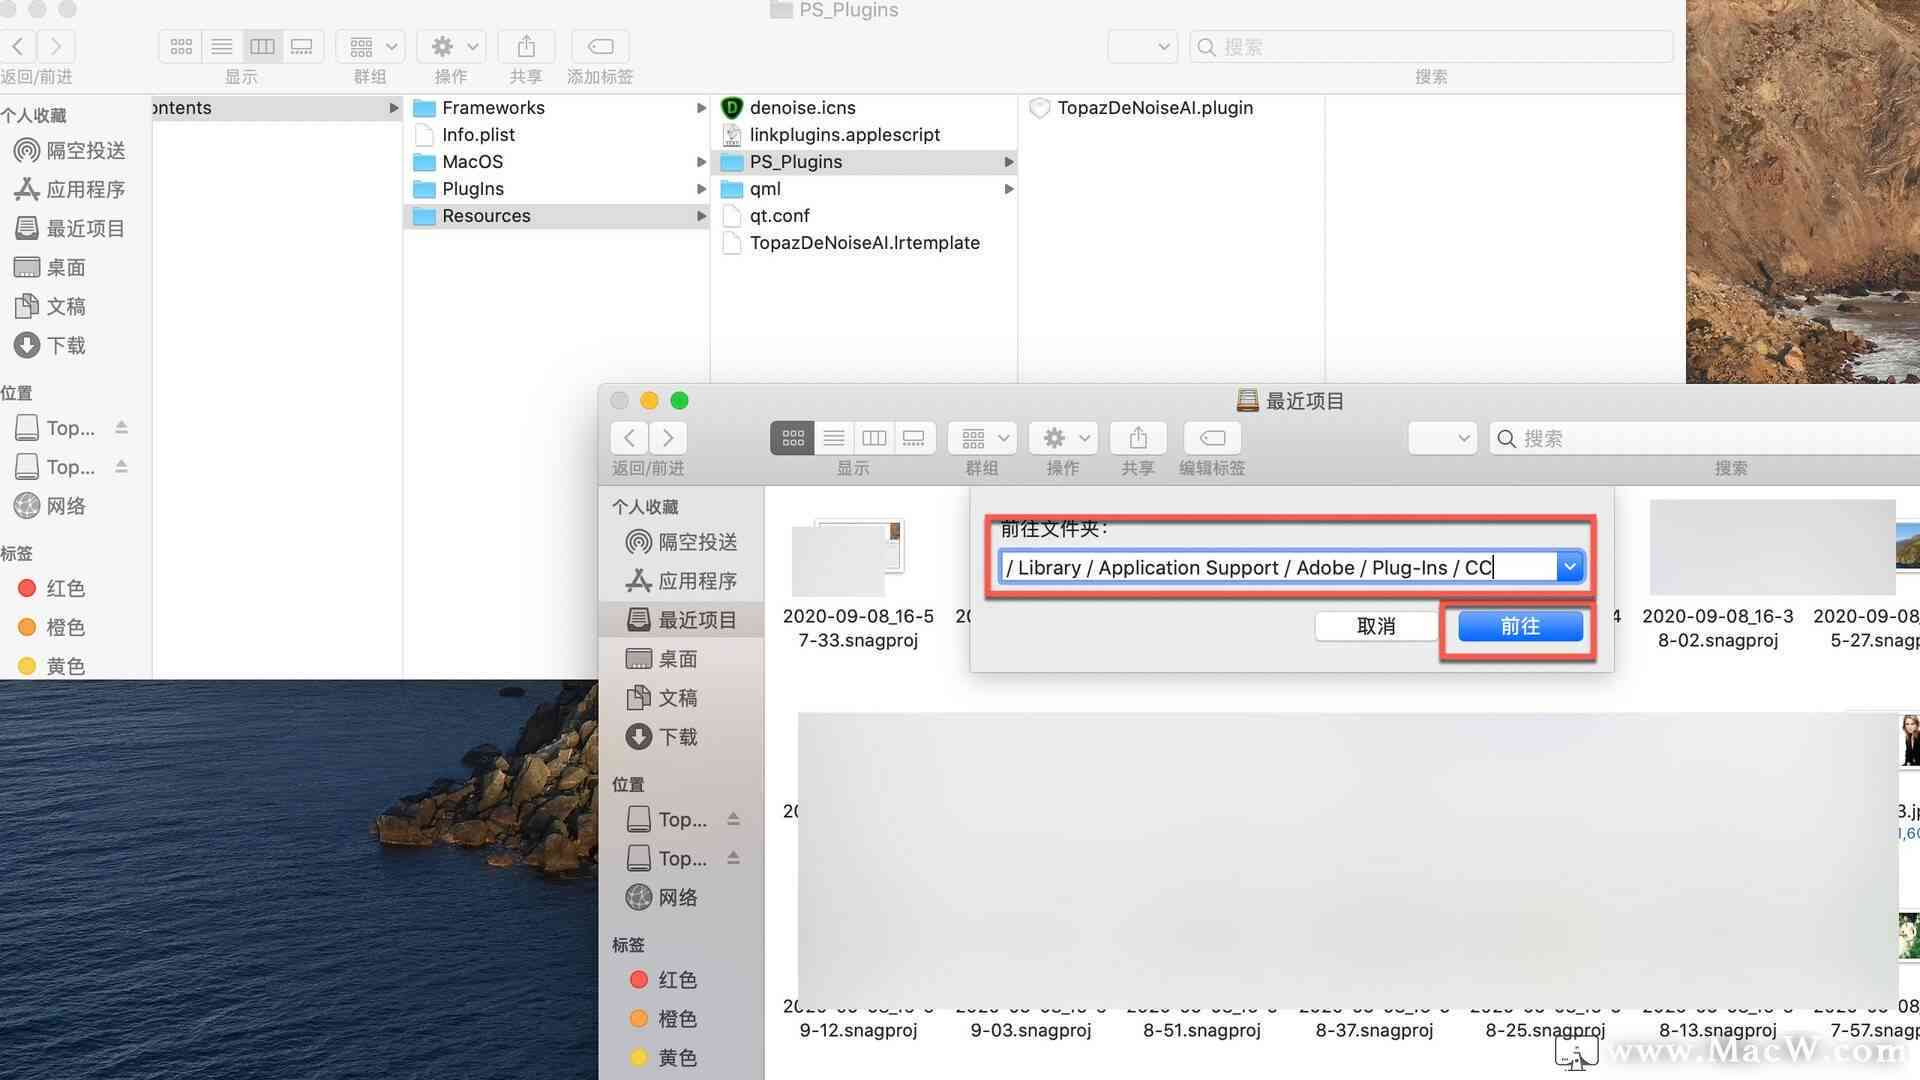Screen dimensions: 1920x1080
Task: Open the path history dropdown arrow
Action: (x=1570, y=568)
